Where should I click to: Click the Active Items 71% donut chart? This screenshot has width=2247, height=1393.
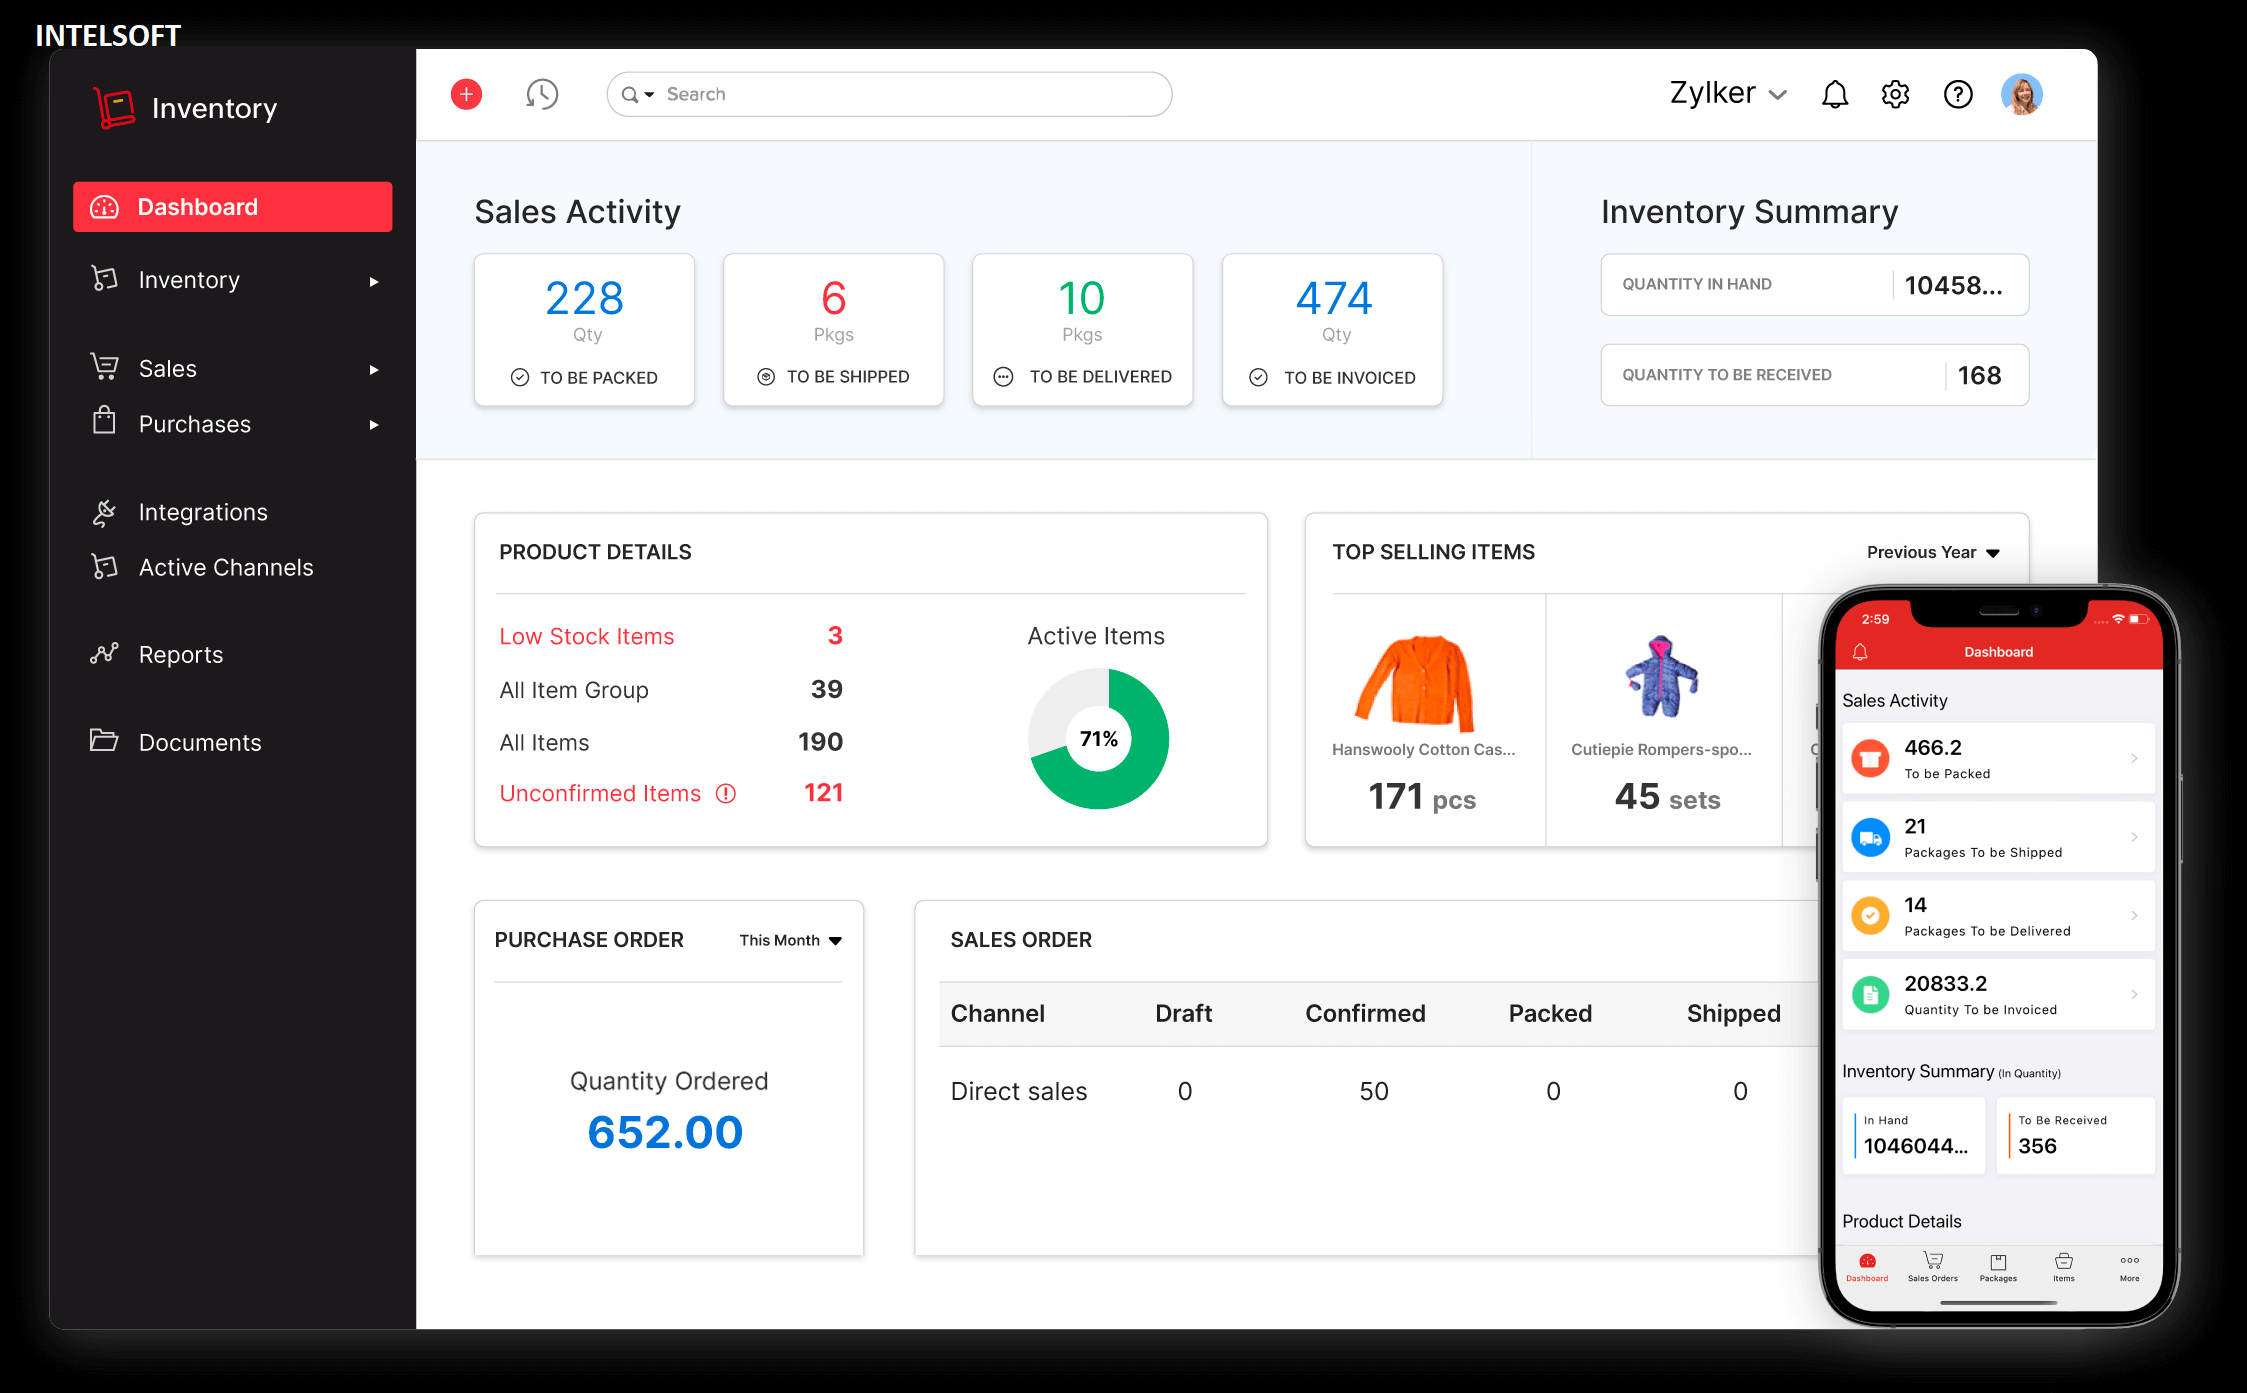tap(1098, 739)
